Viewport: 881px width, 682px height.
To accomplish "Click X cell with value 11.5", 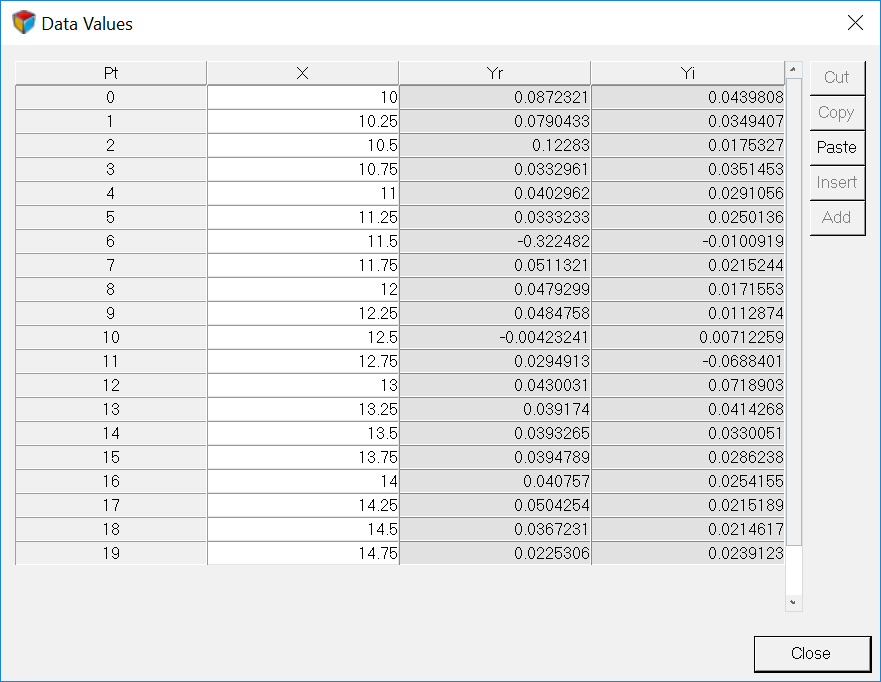I will tap(303, 241).
